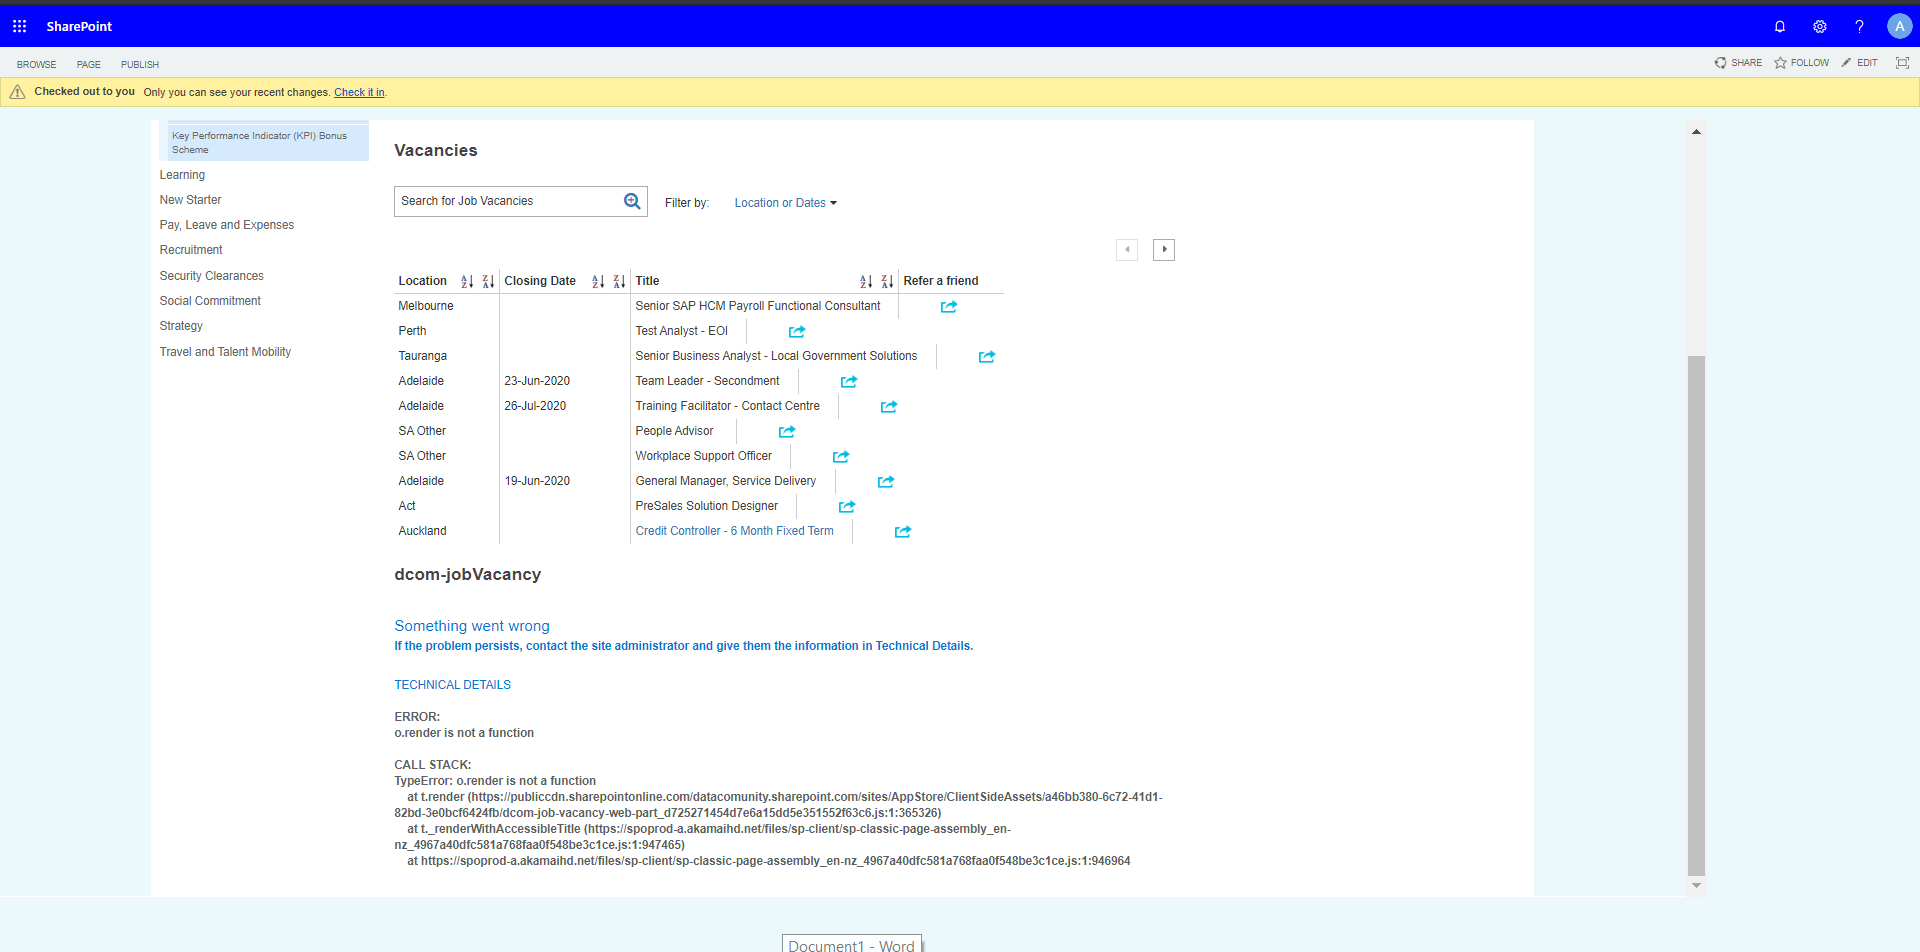Open help via the question mark icon
The width and height of the screenshot is (1920, 952).
[1859, 27]
